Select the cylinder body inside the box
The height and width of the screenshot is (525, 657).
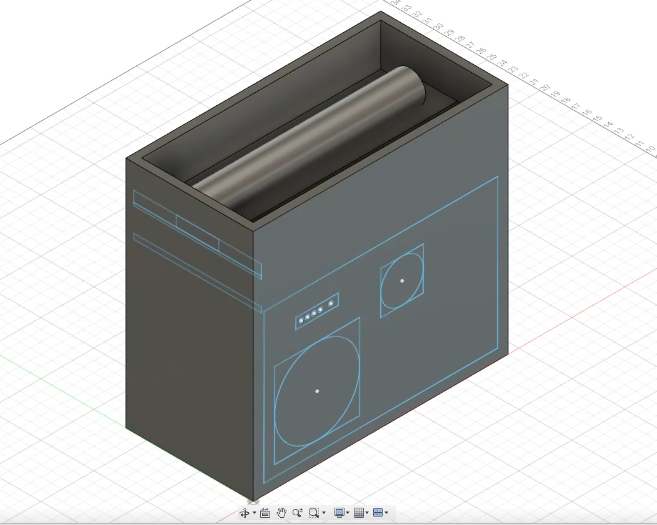point(310,138)
